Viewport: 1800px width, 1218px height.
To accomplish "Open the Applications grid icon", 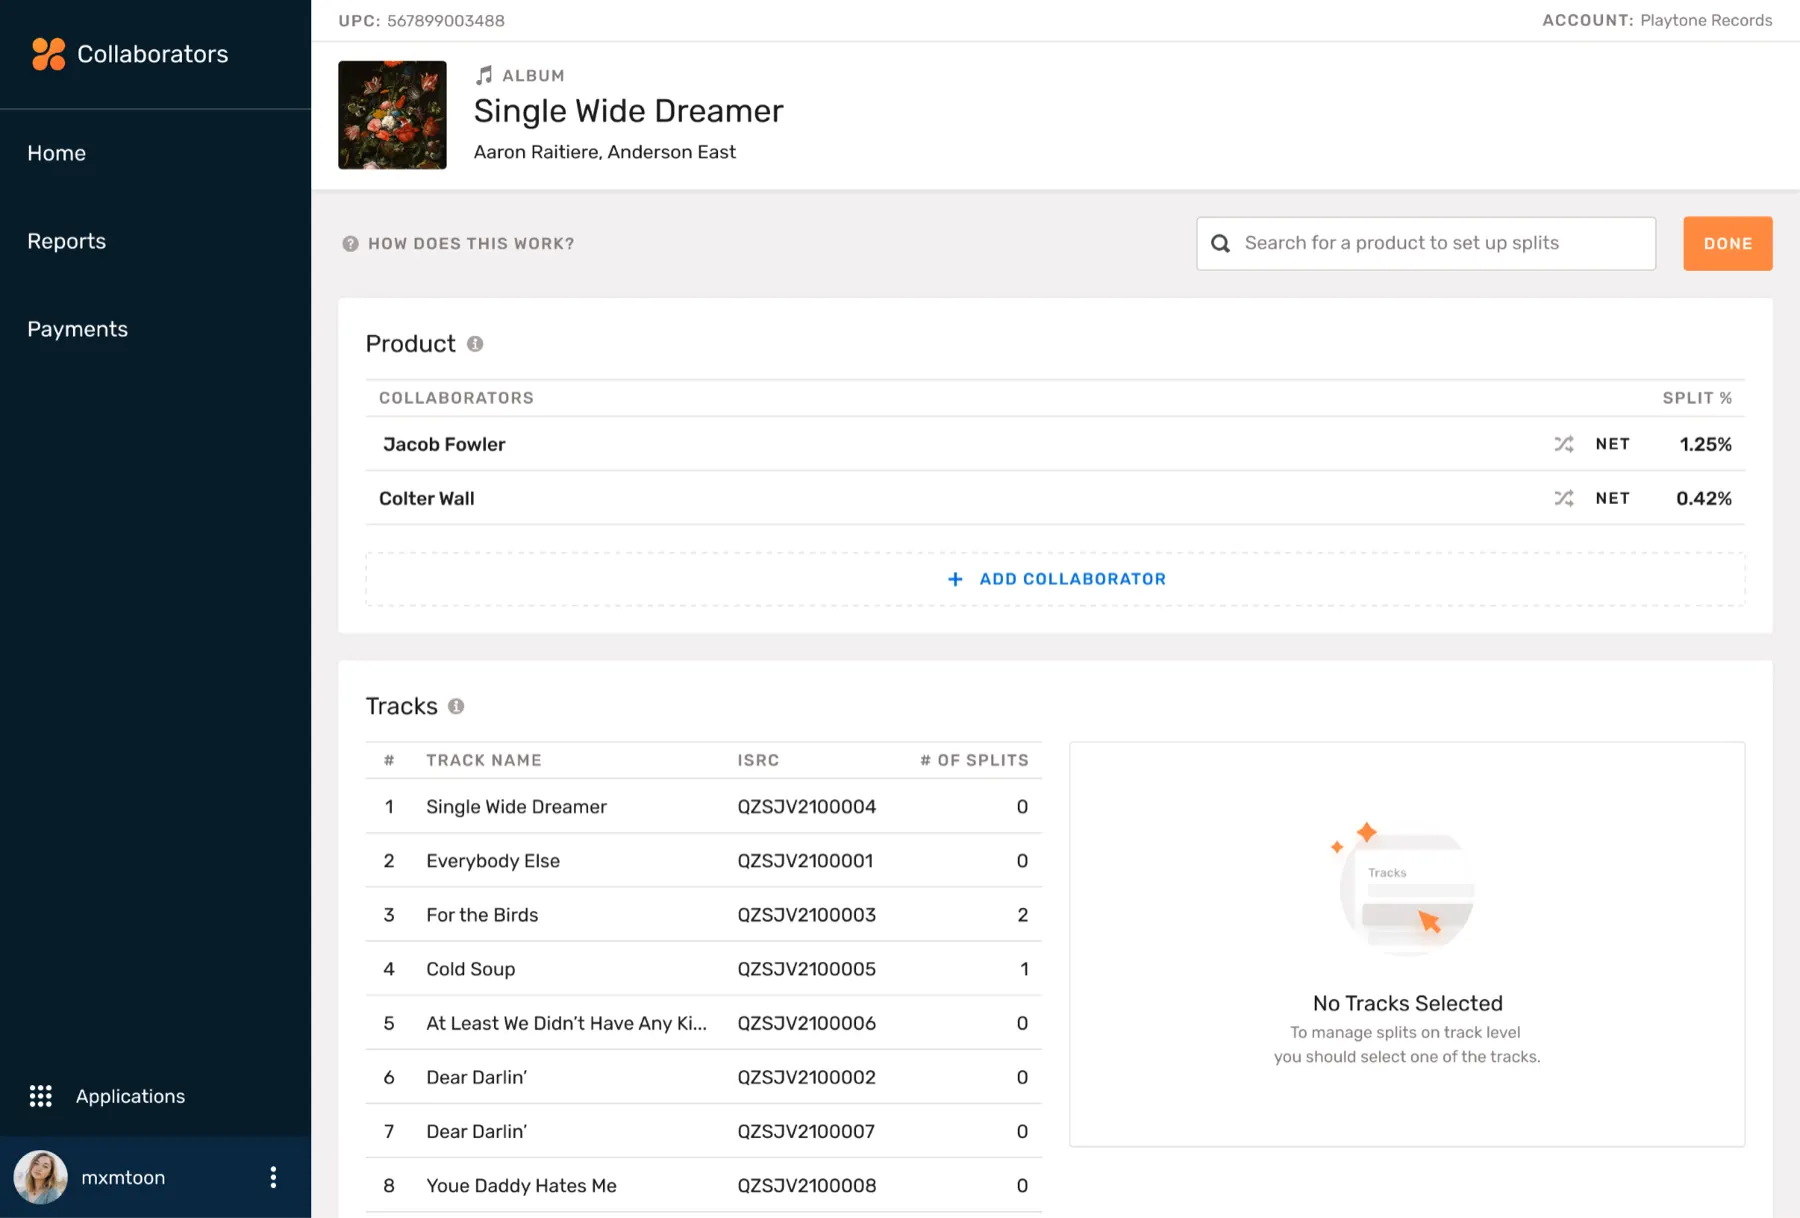I will [x=41, y=1096].
